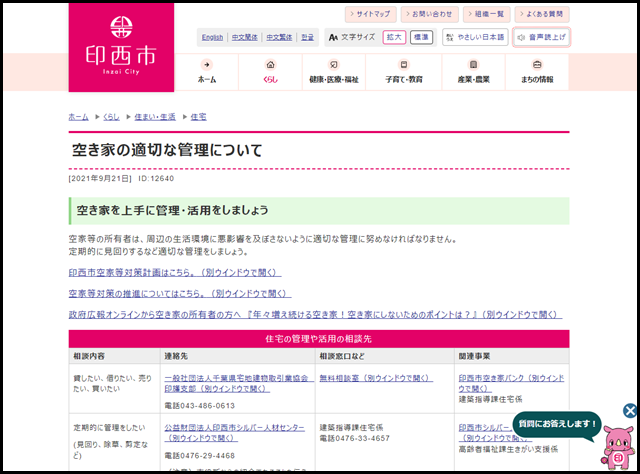Select the くらし house icon
This screenshot has width=640, height=474.
tap(270, 65)
